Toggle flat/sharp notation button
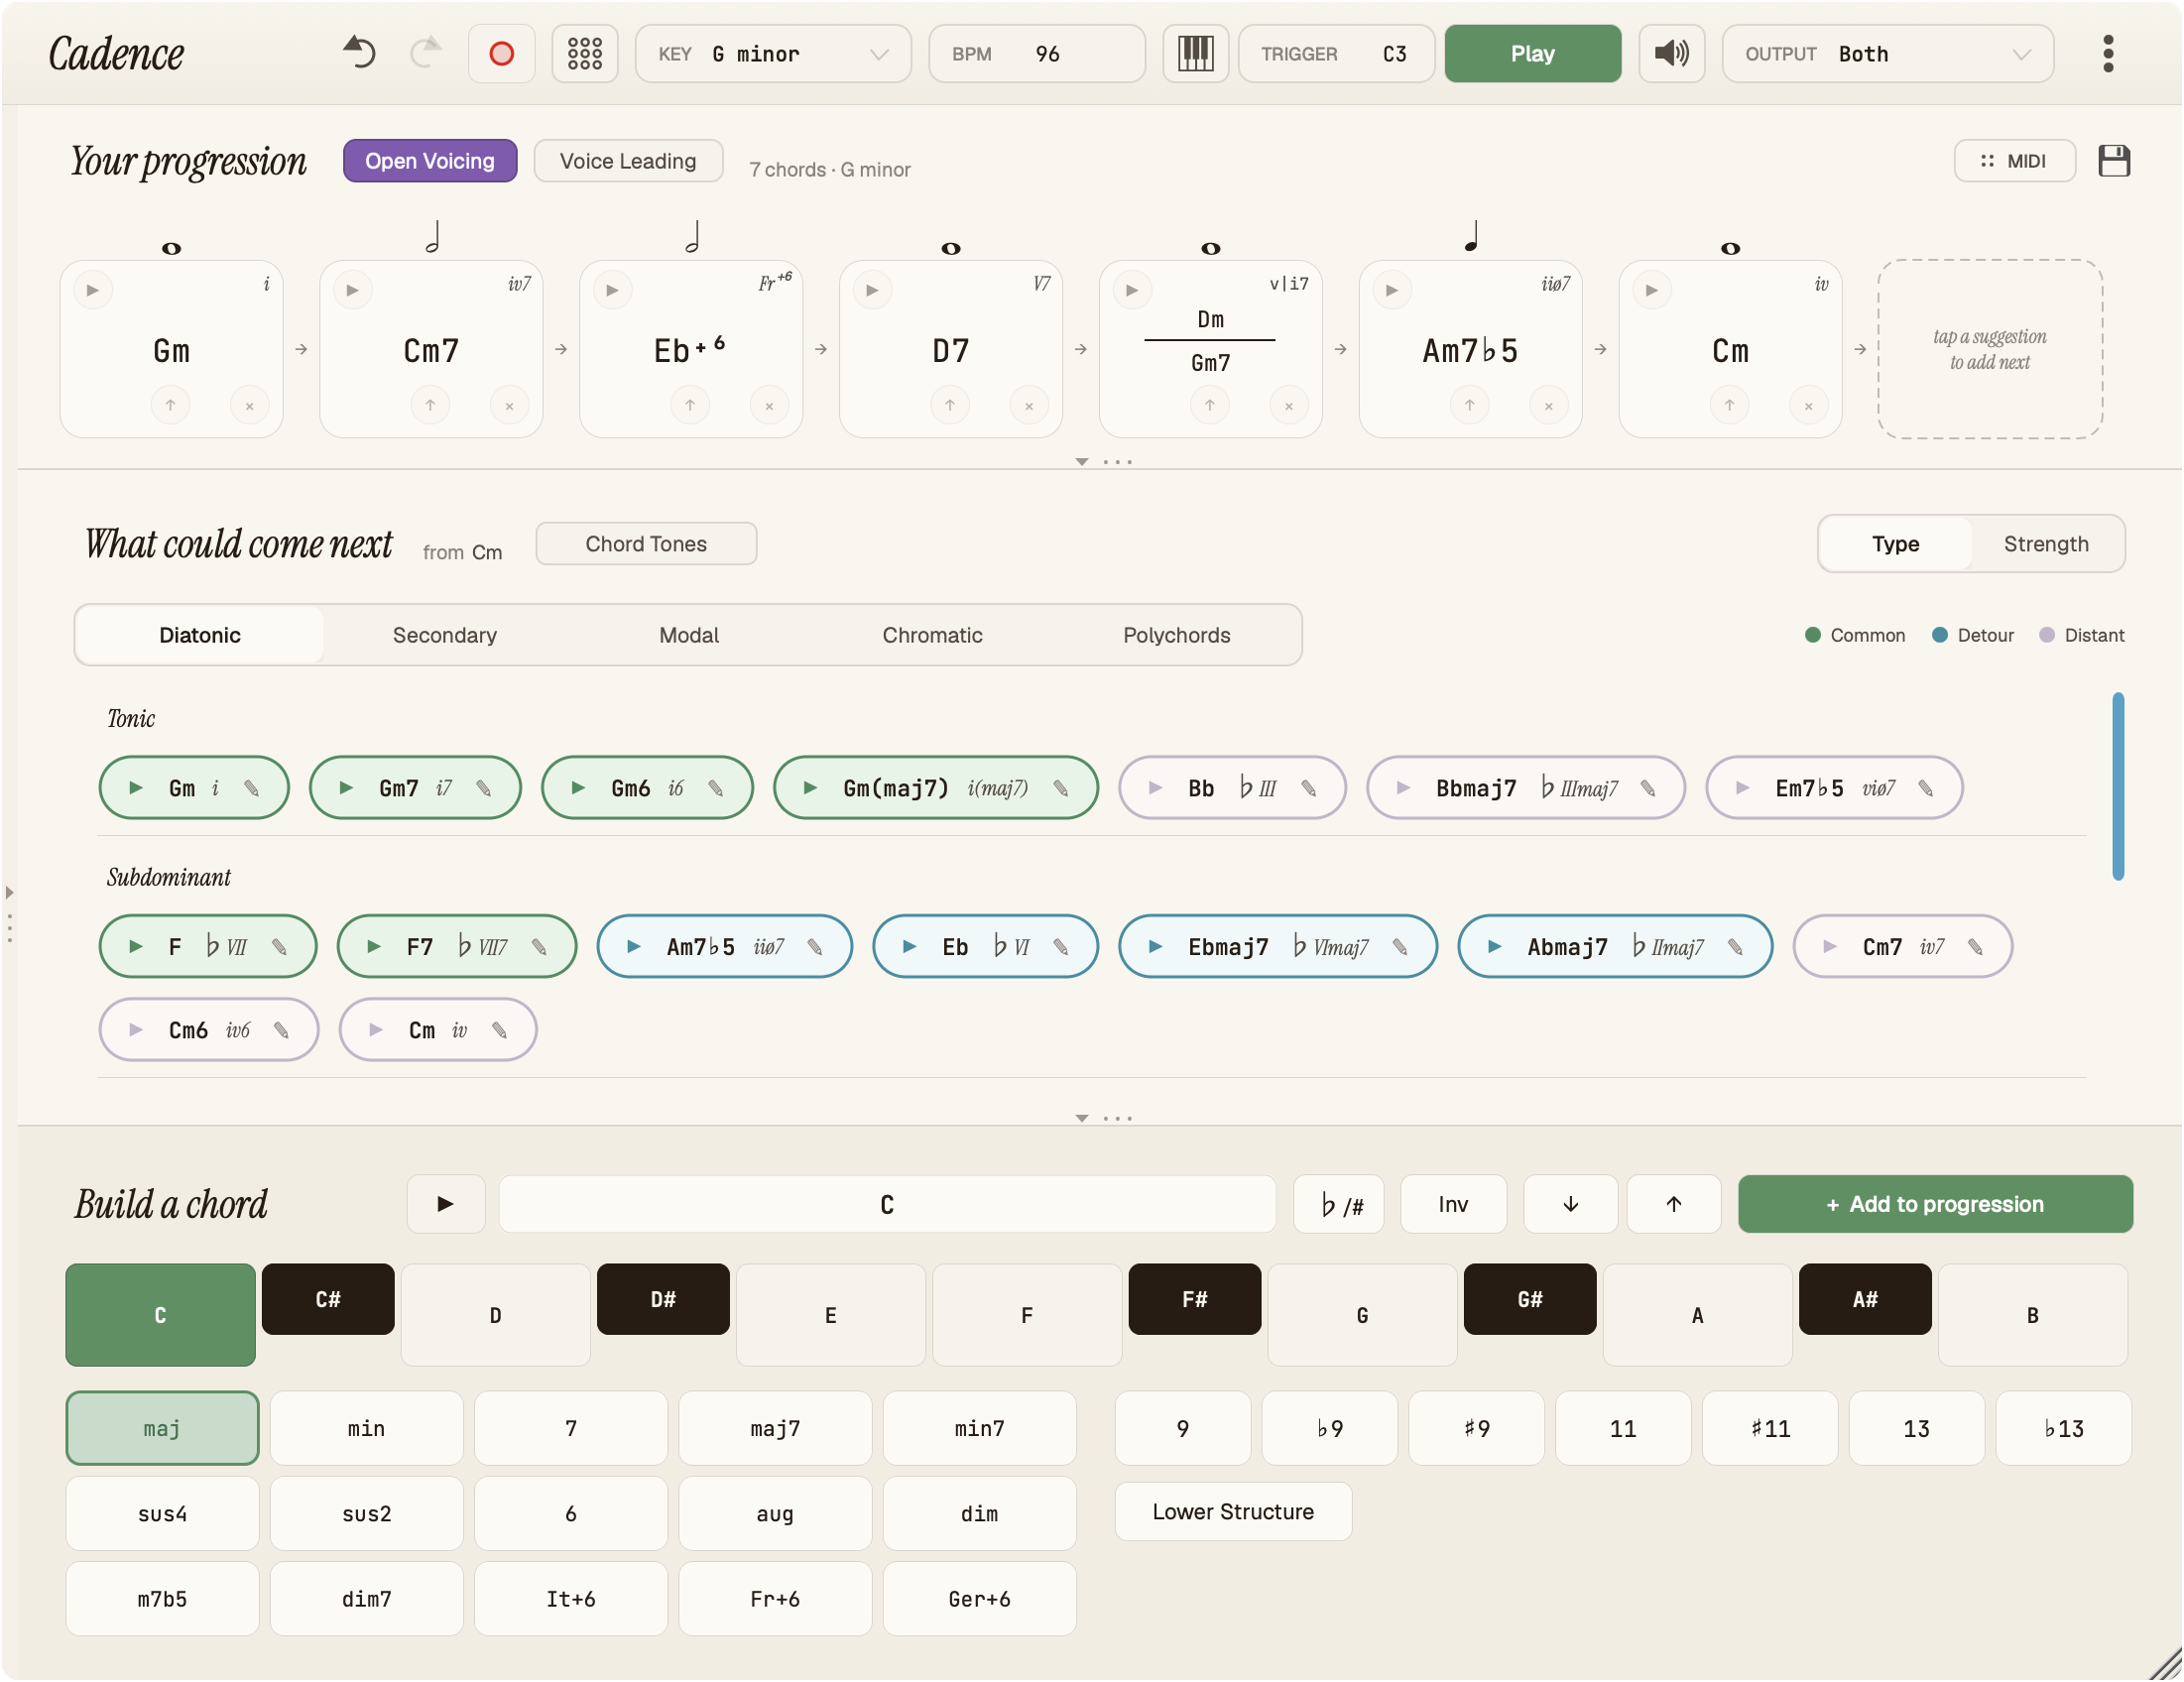Image resolution: width=2184 pixels, height=1682 pixels. 1339,1204
